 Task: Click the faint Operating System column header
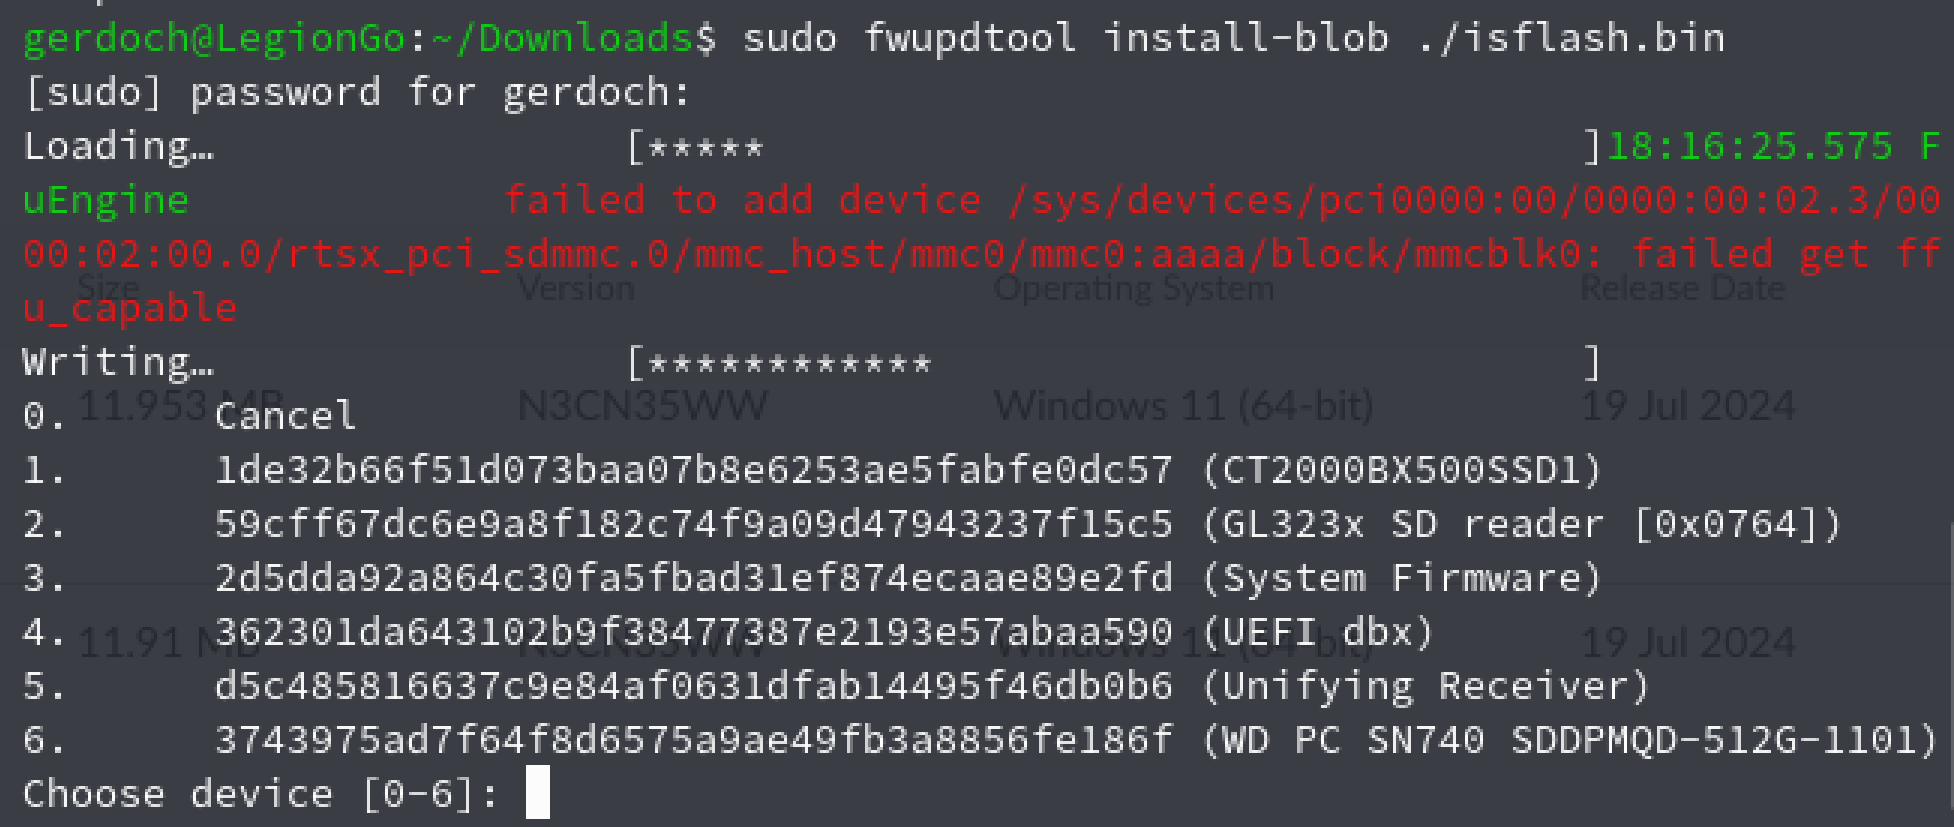[1134, 289]
